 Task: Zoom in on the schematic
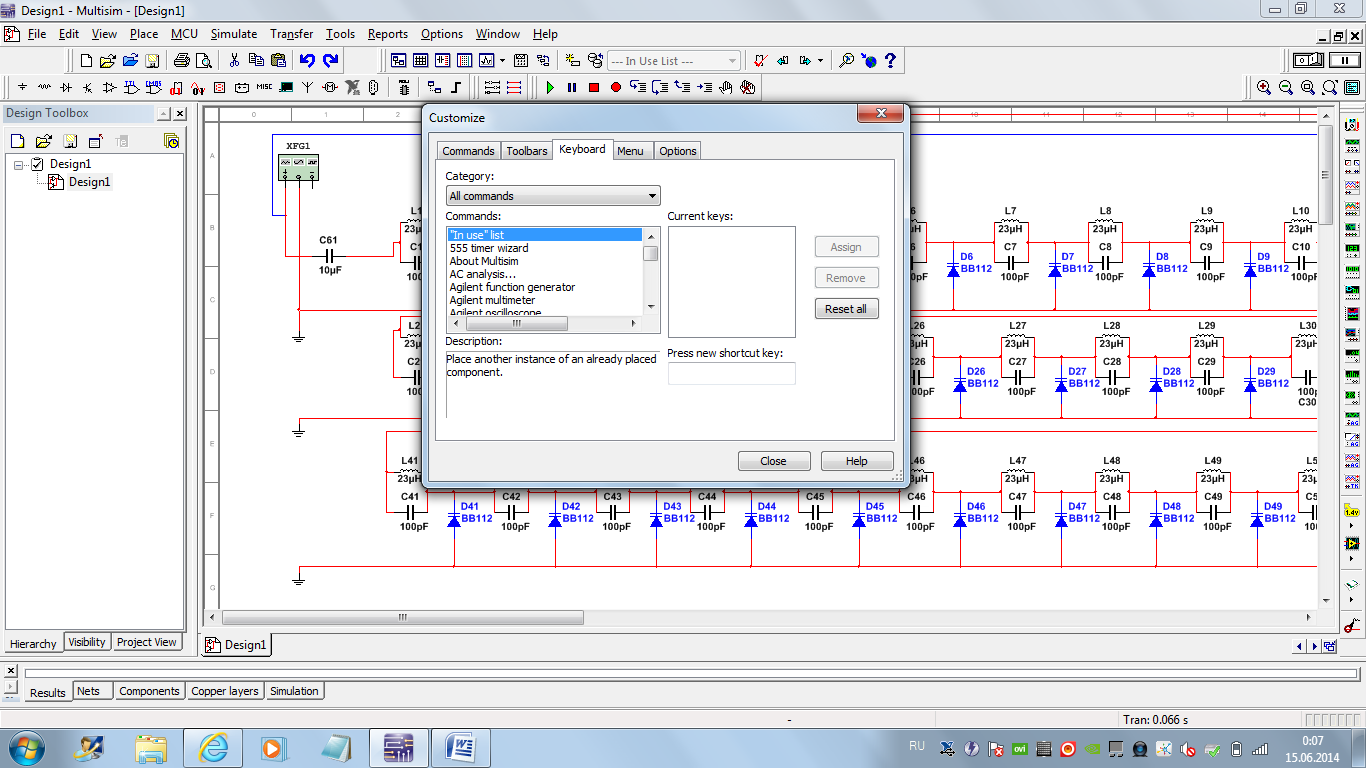(x=1264, y=87)
